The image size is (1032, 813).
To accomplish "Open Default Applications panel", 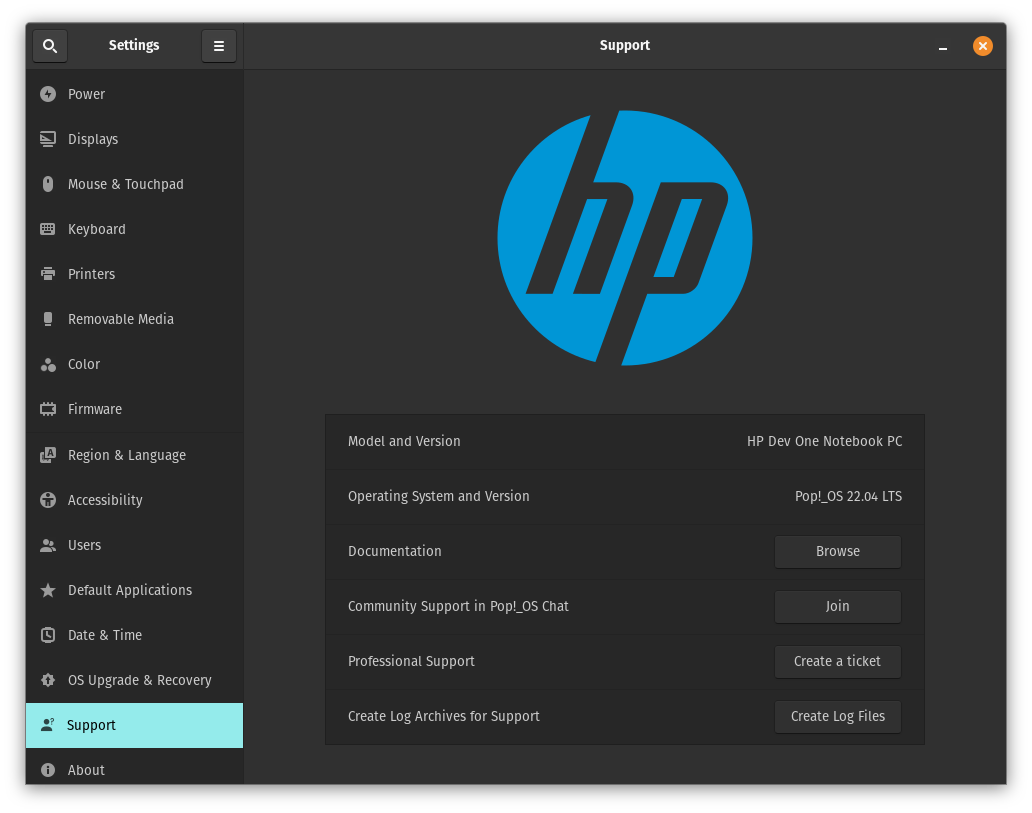I will pos(130,590).
